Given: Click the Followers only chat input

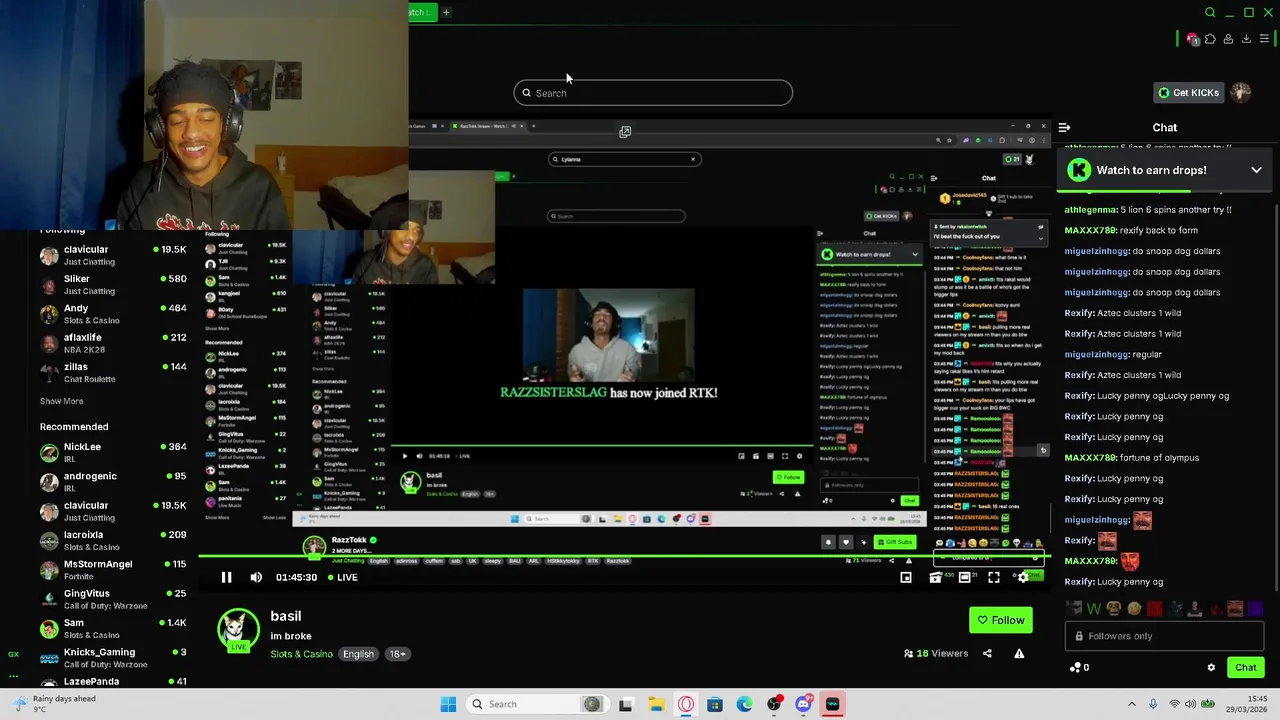Looking at the screenshot, I should tap(1166, 636).
